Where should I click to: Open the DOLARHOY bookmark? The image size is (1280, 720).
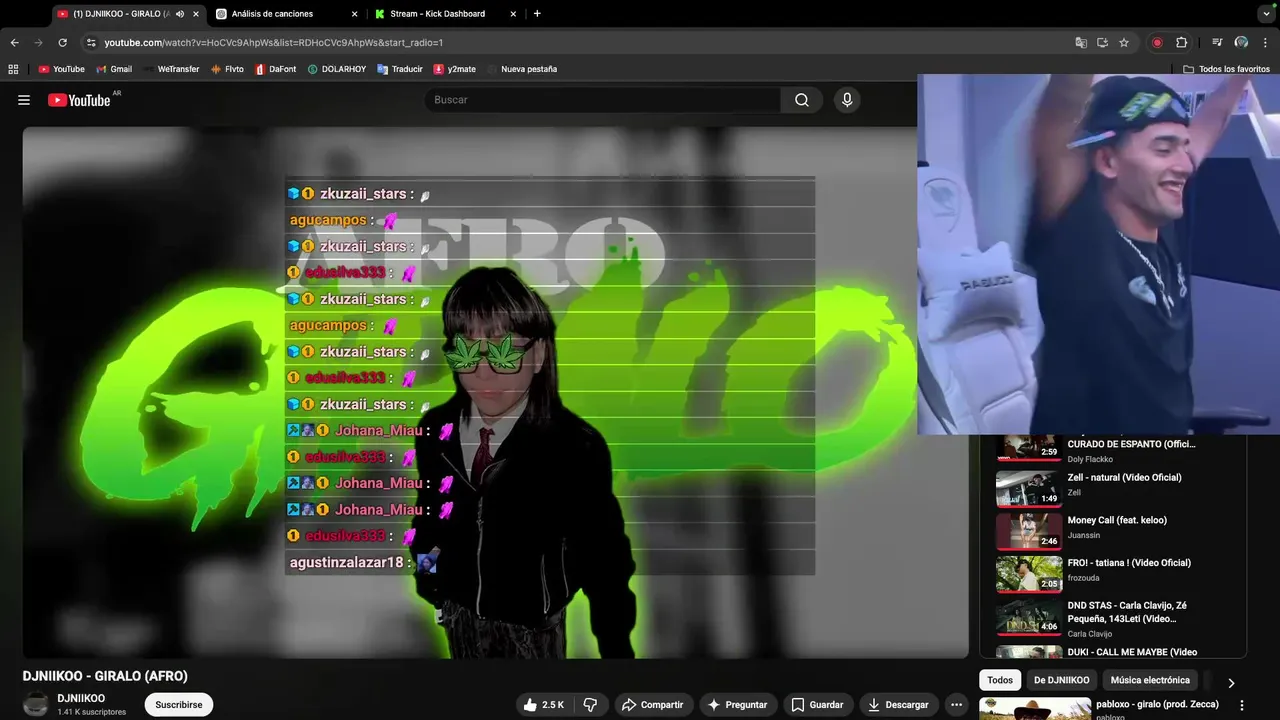click(337, 69)
